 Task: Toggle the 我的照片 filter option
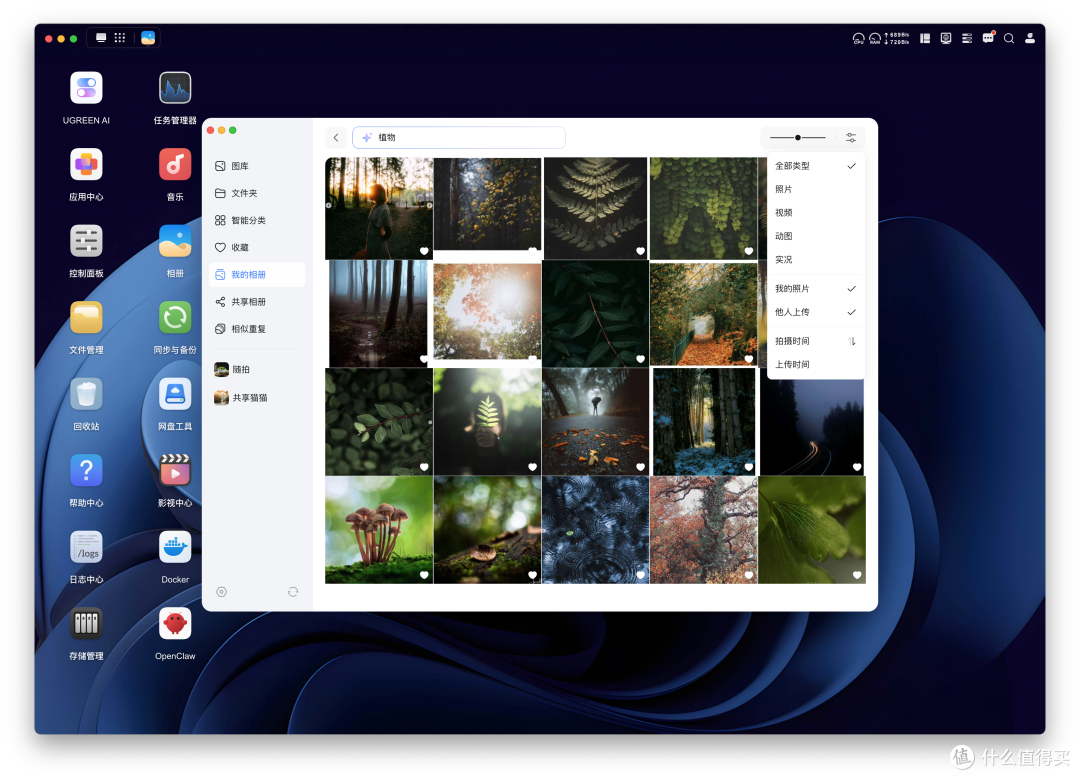click(x=816, y=289)
